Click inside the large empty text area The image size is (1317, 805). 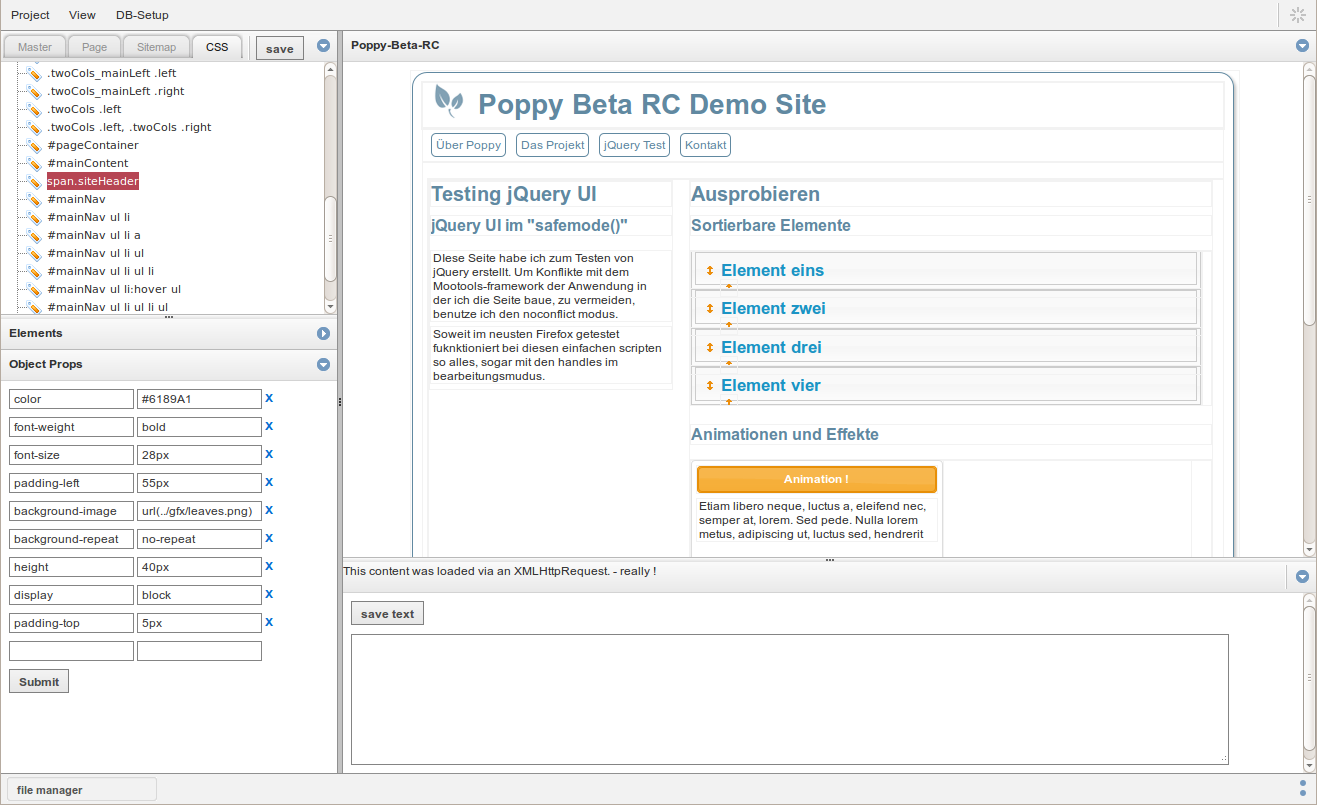790,699
